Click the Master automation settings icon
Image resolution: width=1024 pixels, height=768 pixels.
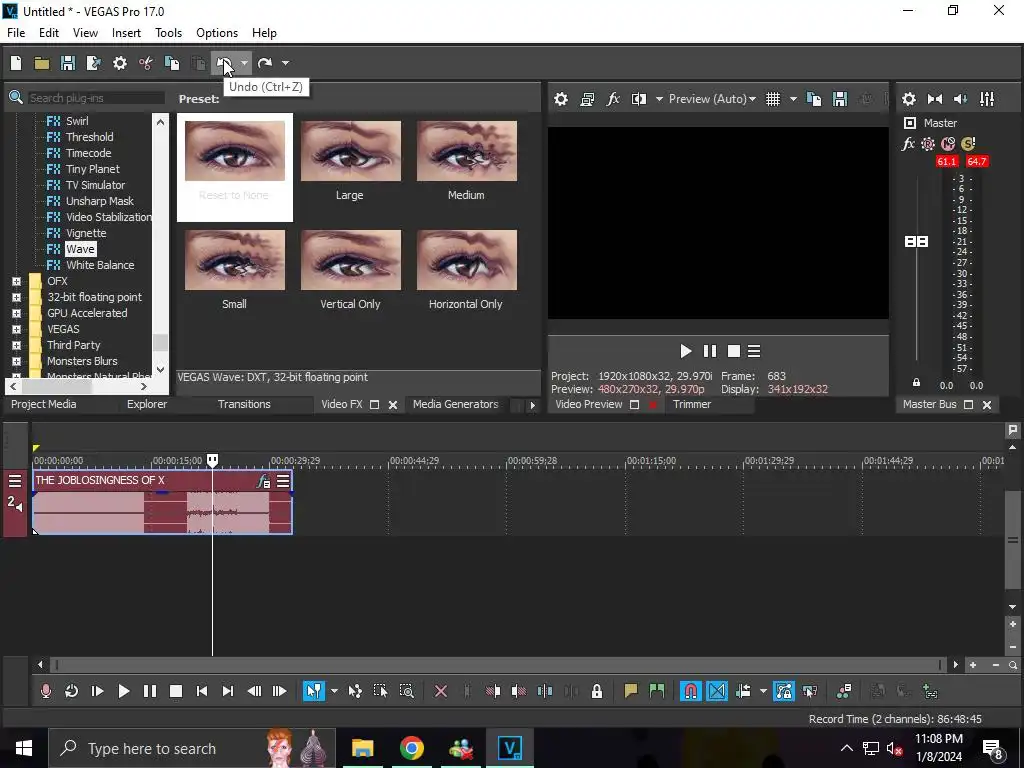click(x=927, y=144)
